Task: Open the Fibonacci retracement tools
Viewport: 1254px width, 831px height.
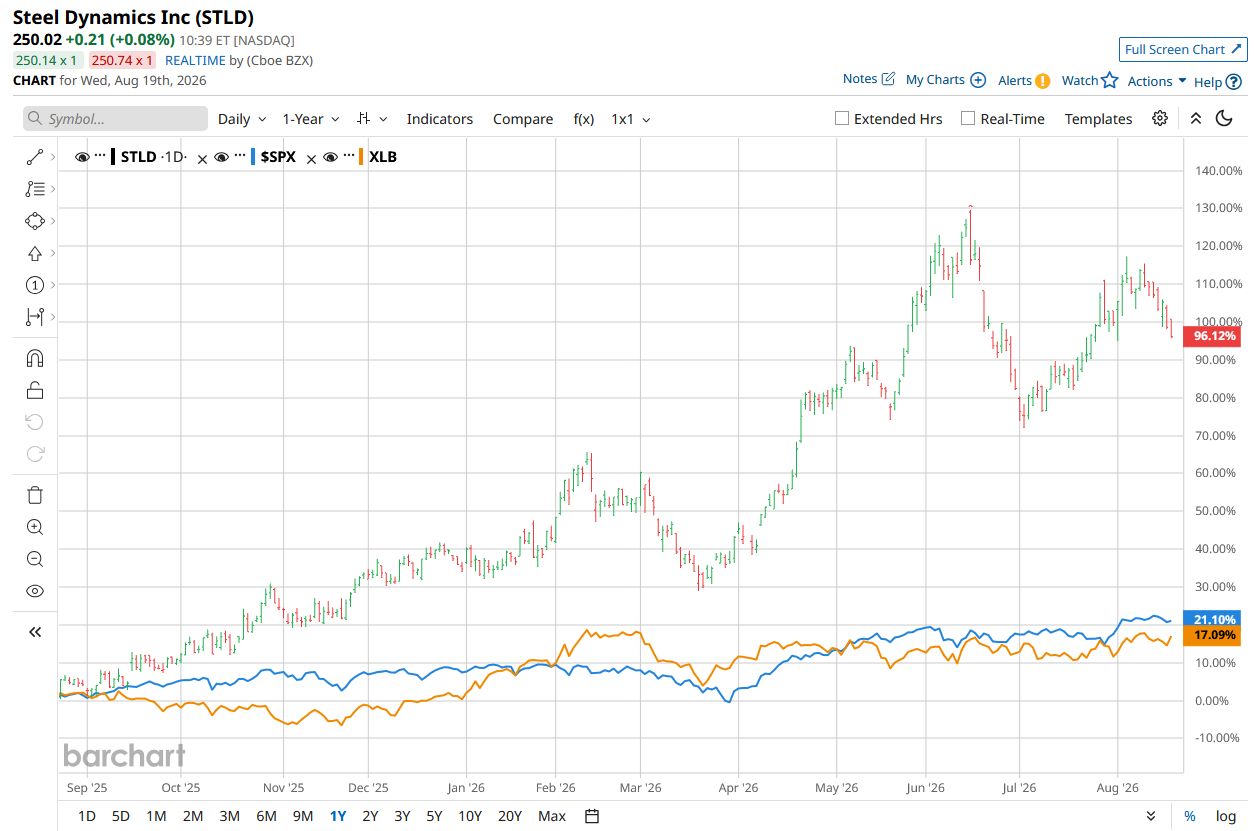Action: pos(35,189)
